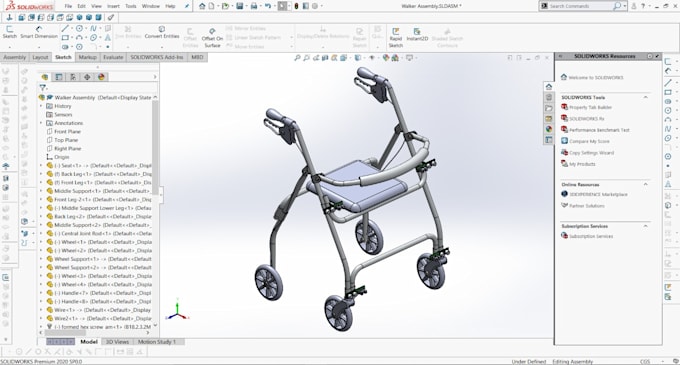Click the Rebuild traffic light icon
This screenshot has width=680, height=365.
pos(296,6)
